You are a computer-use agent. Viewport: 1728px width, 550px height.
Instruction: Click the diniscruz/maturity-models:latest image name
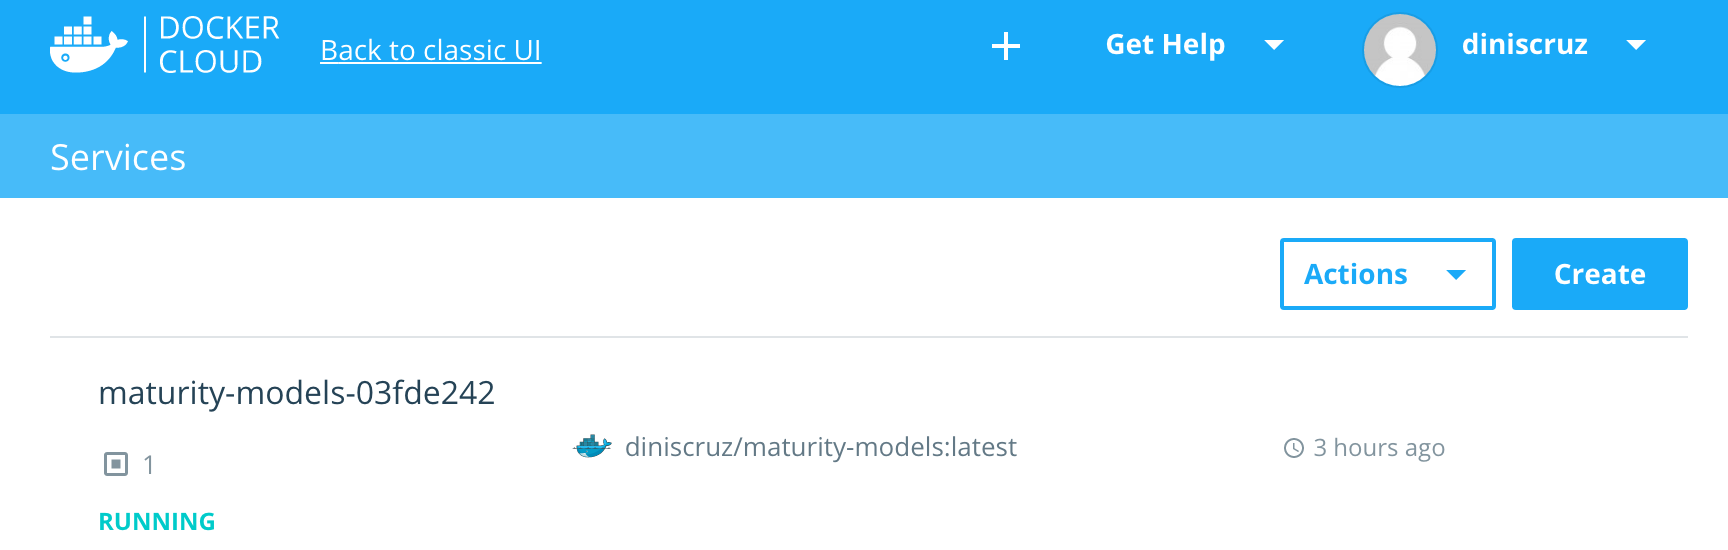pyautogui.click(x=820, y=447)
